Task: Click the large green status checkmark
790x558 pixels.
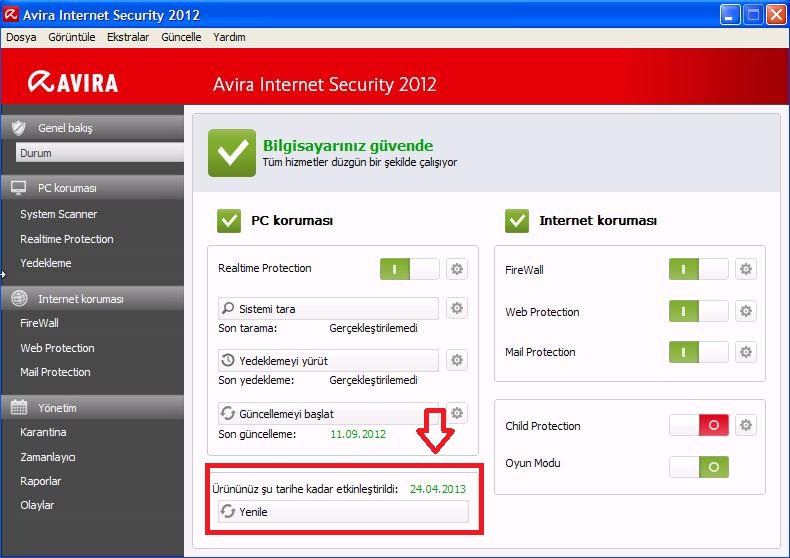Action: pyautogui.click(x=232, y=153)
